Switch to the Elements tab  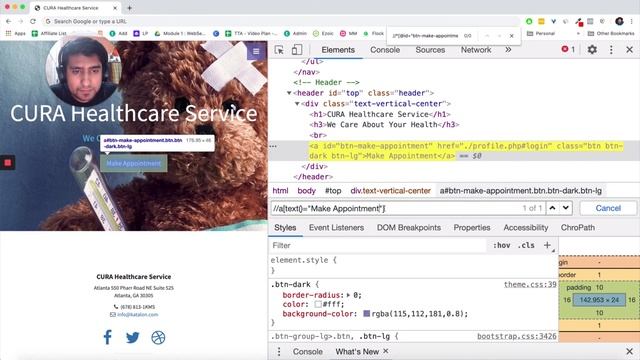tap(338, 50)
